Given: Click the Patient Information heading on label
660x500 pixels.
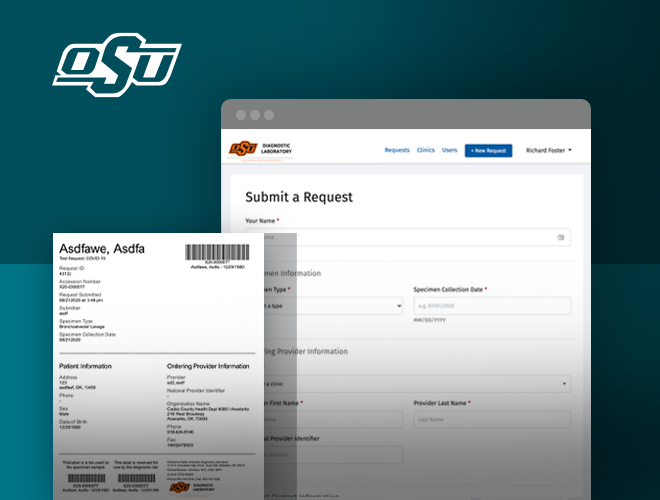Looking at the screenshot, I should pos(85,366).
